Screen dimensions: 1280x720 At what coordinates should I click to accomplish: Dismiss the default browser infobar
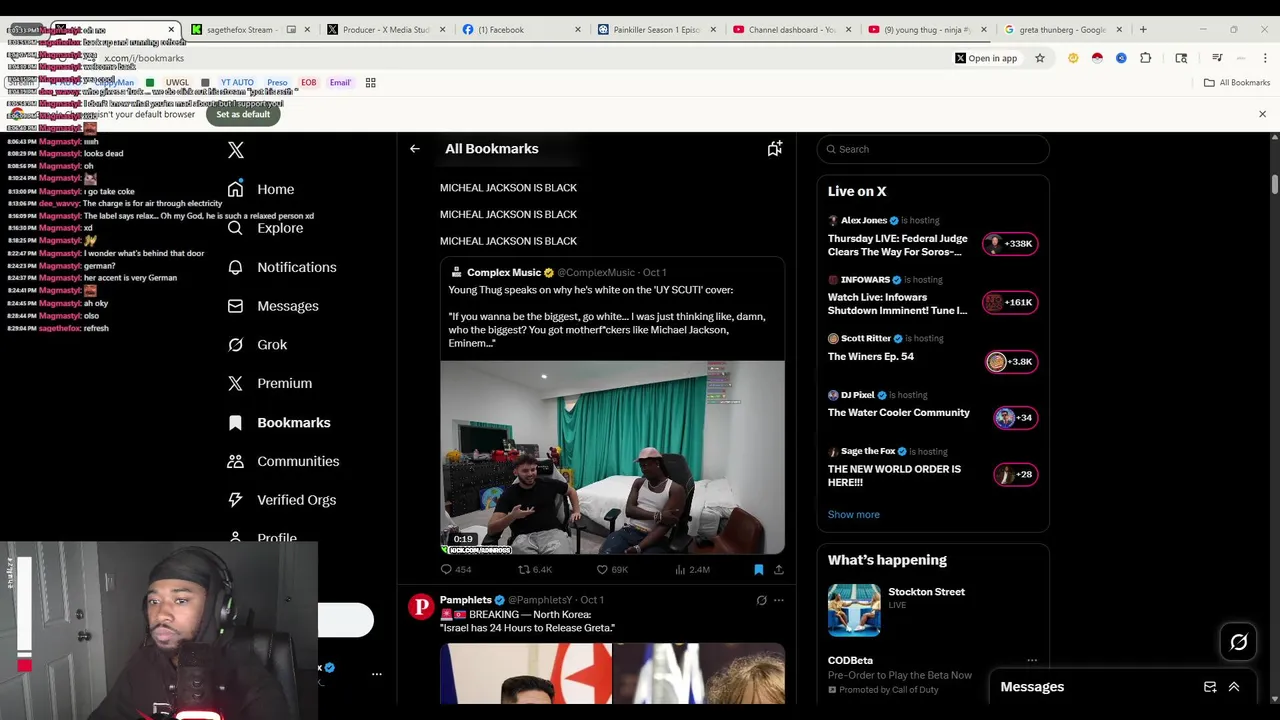[x=1262, y=114]
